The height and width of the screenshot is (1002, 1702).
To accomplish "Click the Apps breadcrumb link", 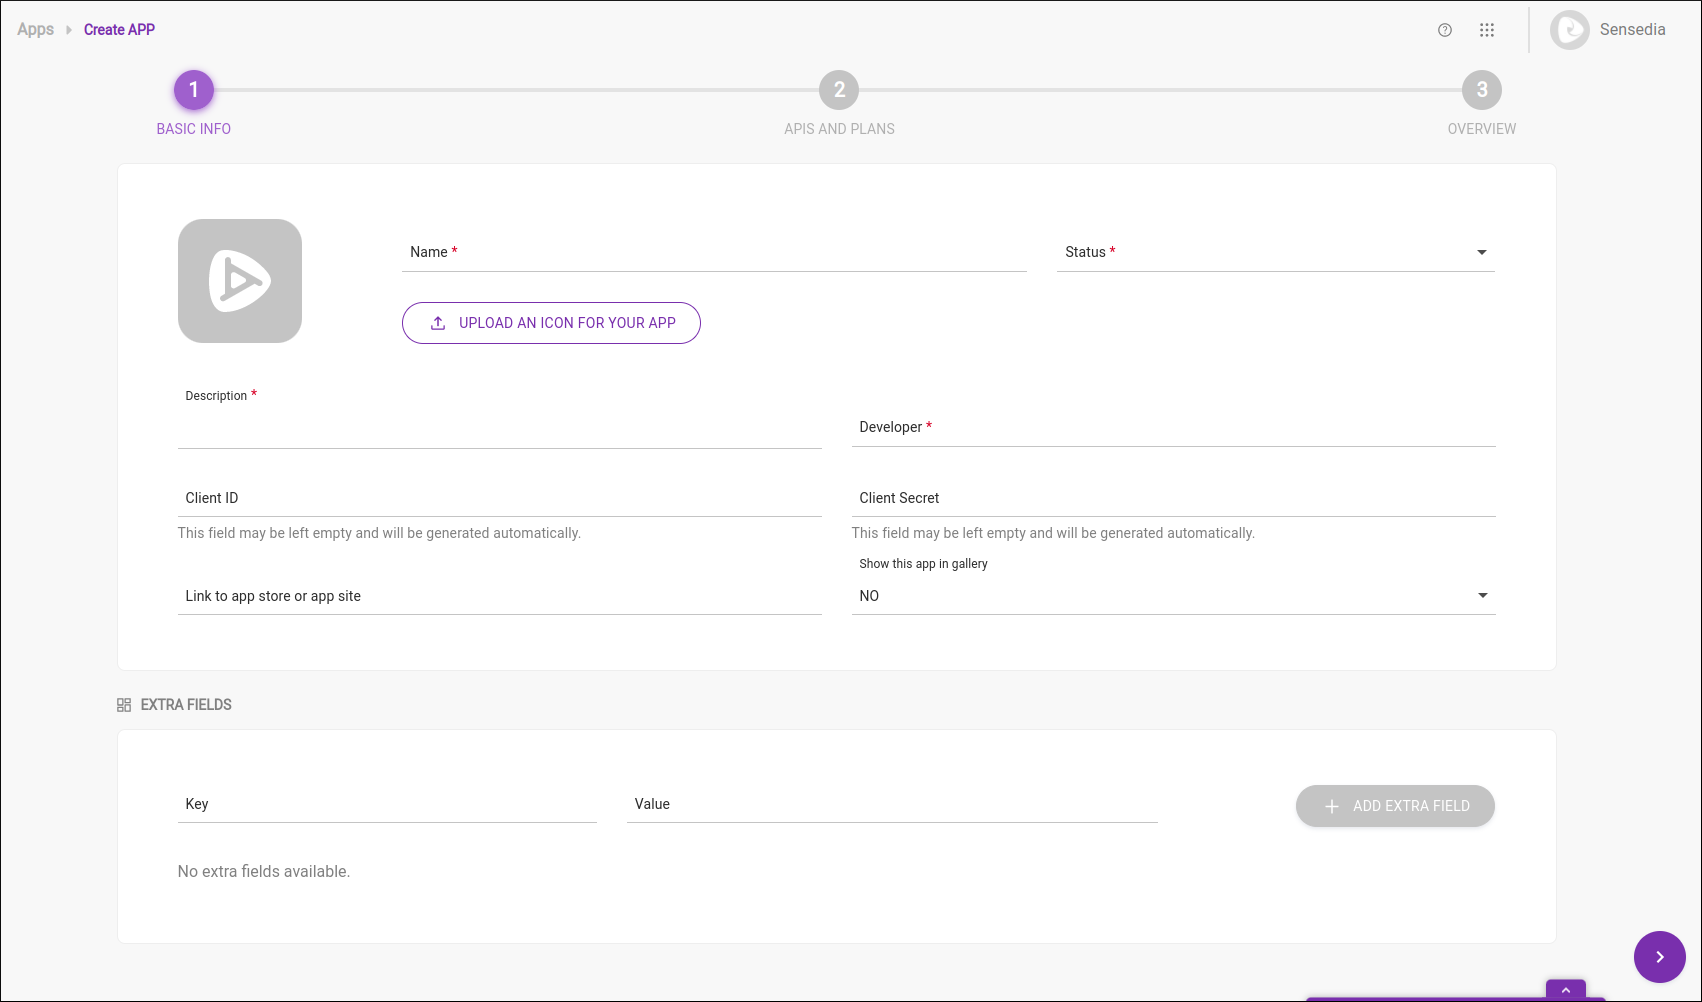I will click(x=34, y=29).
